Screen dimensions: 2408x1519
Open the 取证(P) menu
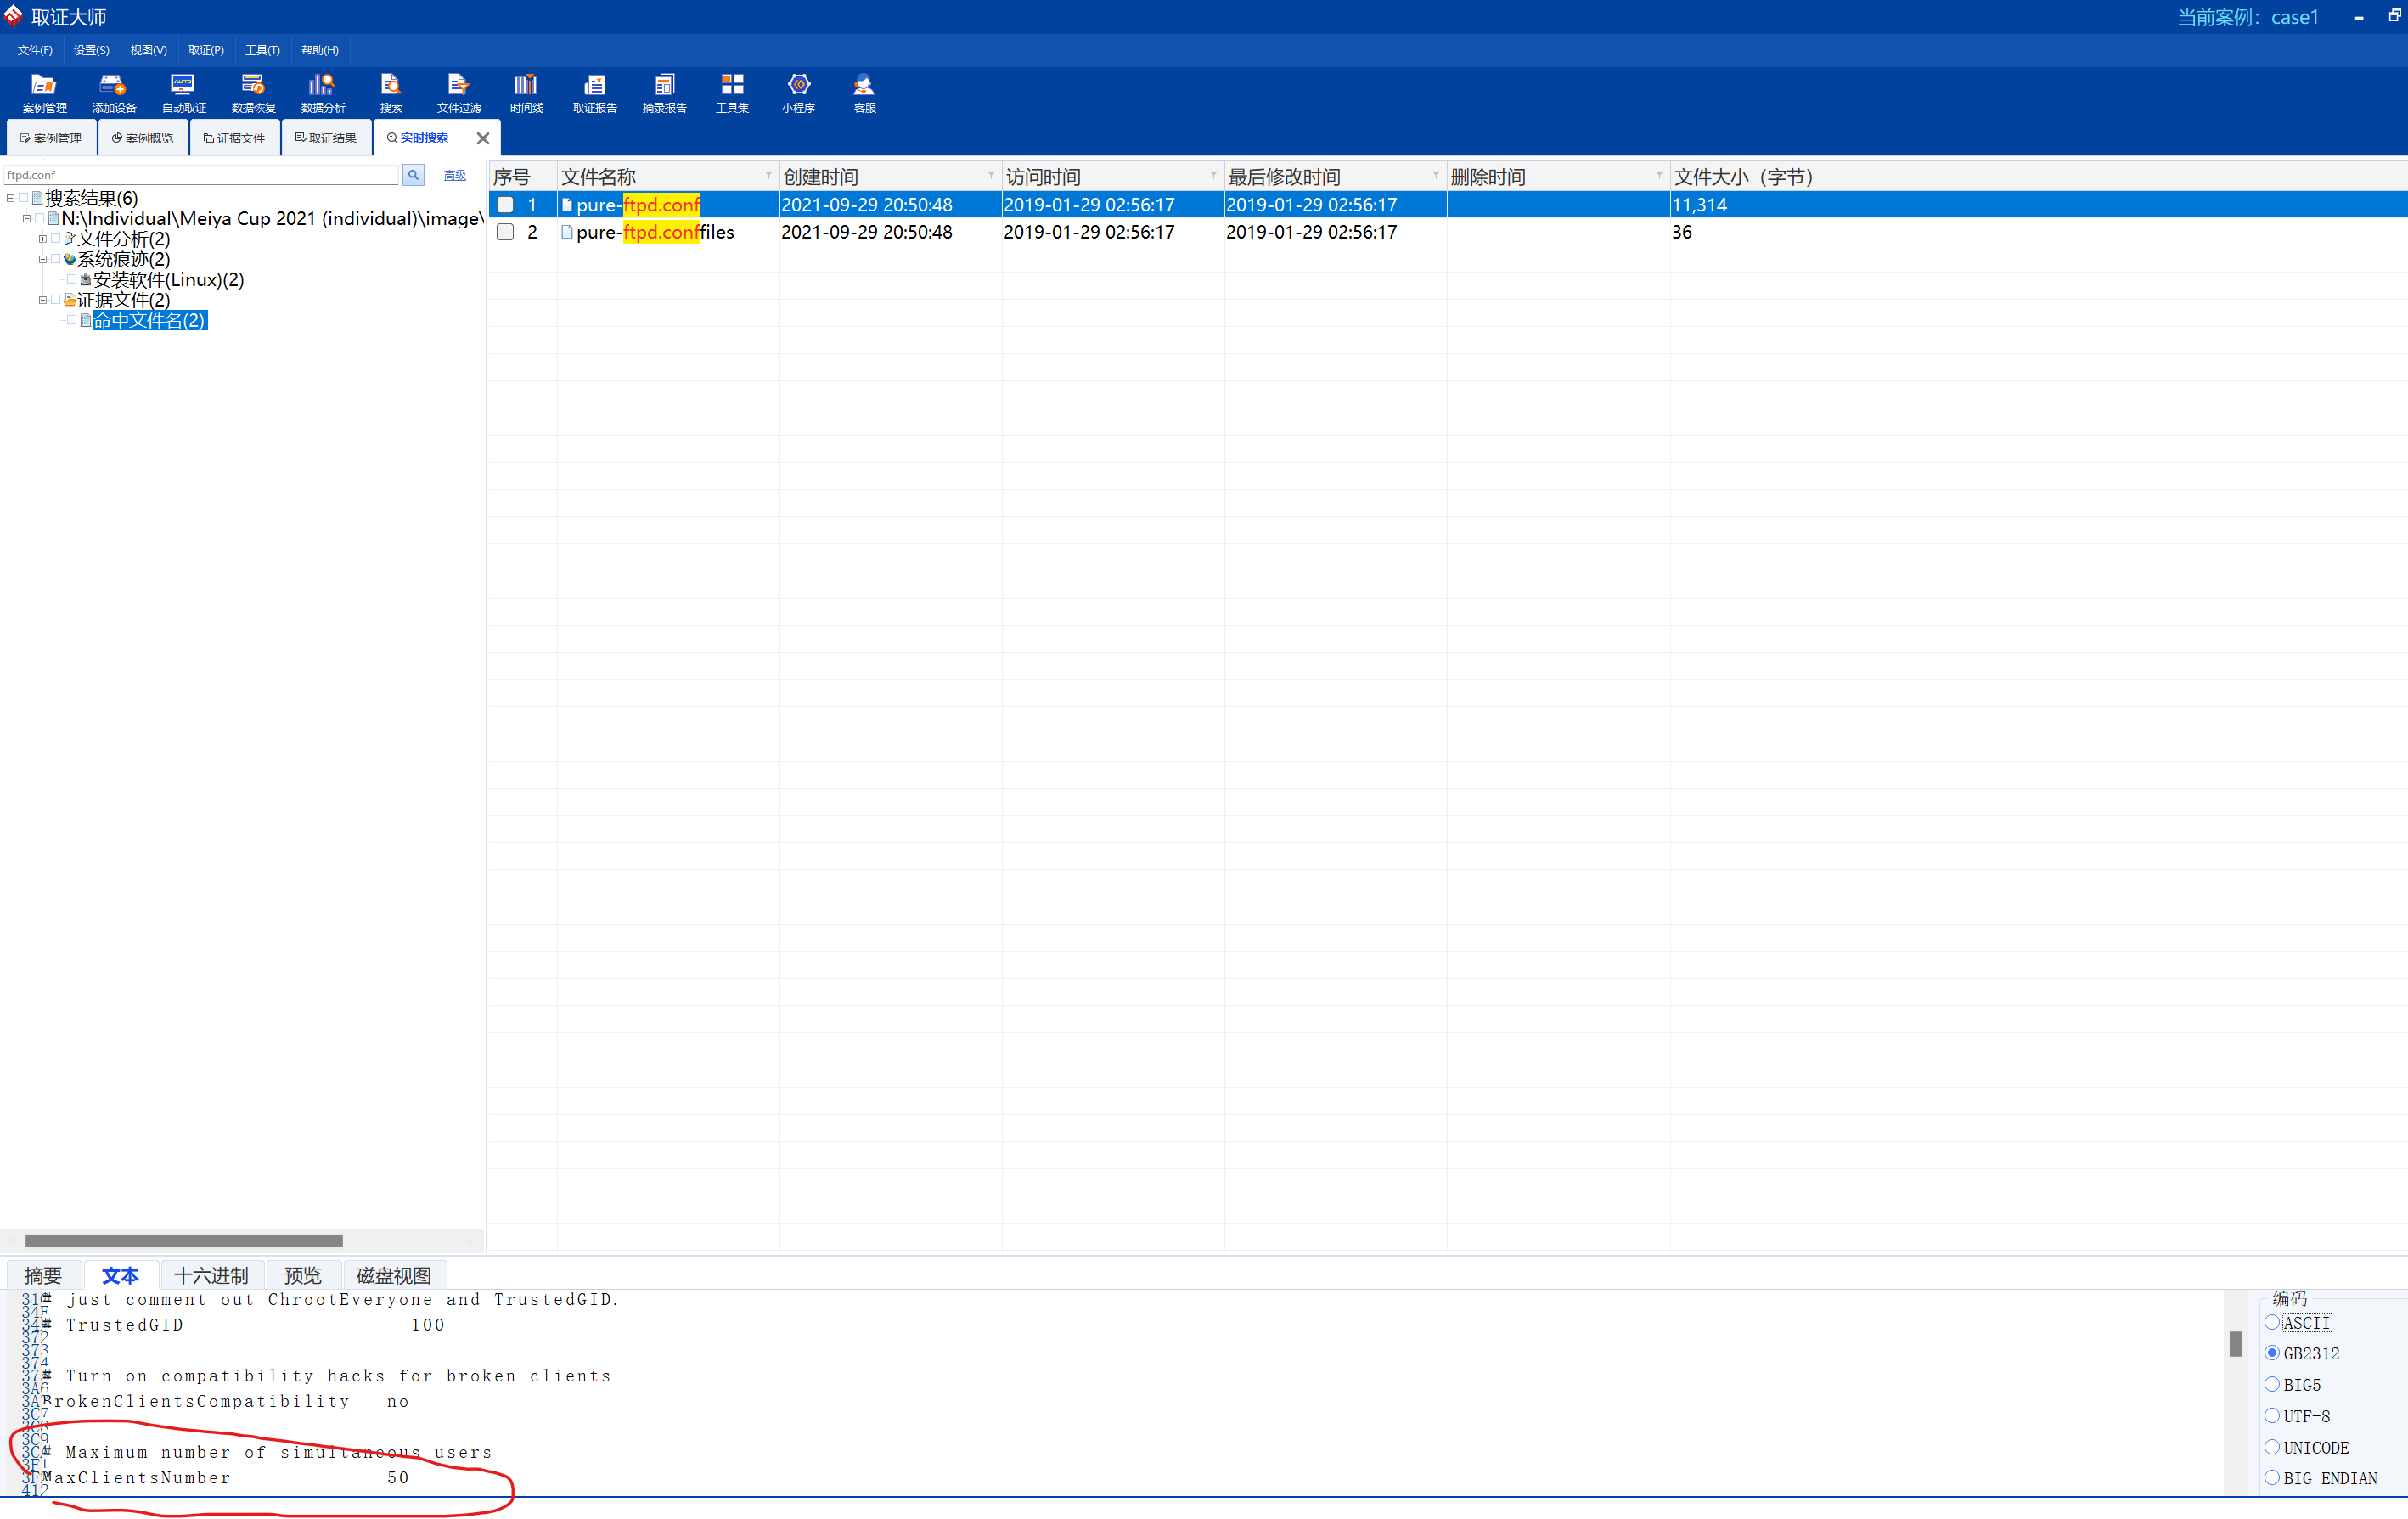tap(205, 50)
